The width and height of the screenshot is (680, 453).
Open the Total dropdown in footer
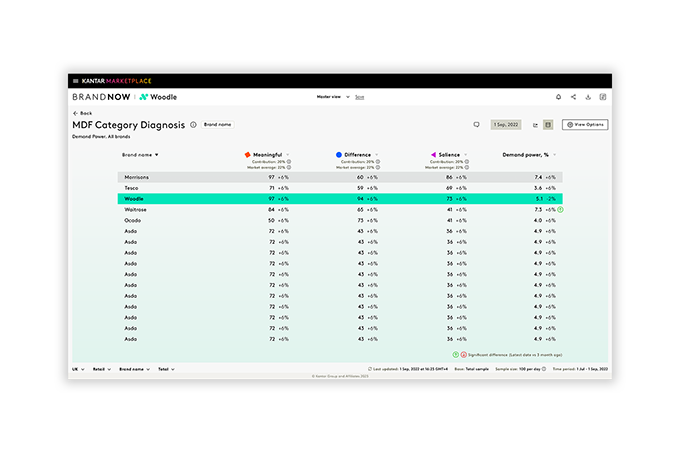tap(166, 369)
